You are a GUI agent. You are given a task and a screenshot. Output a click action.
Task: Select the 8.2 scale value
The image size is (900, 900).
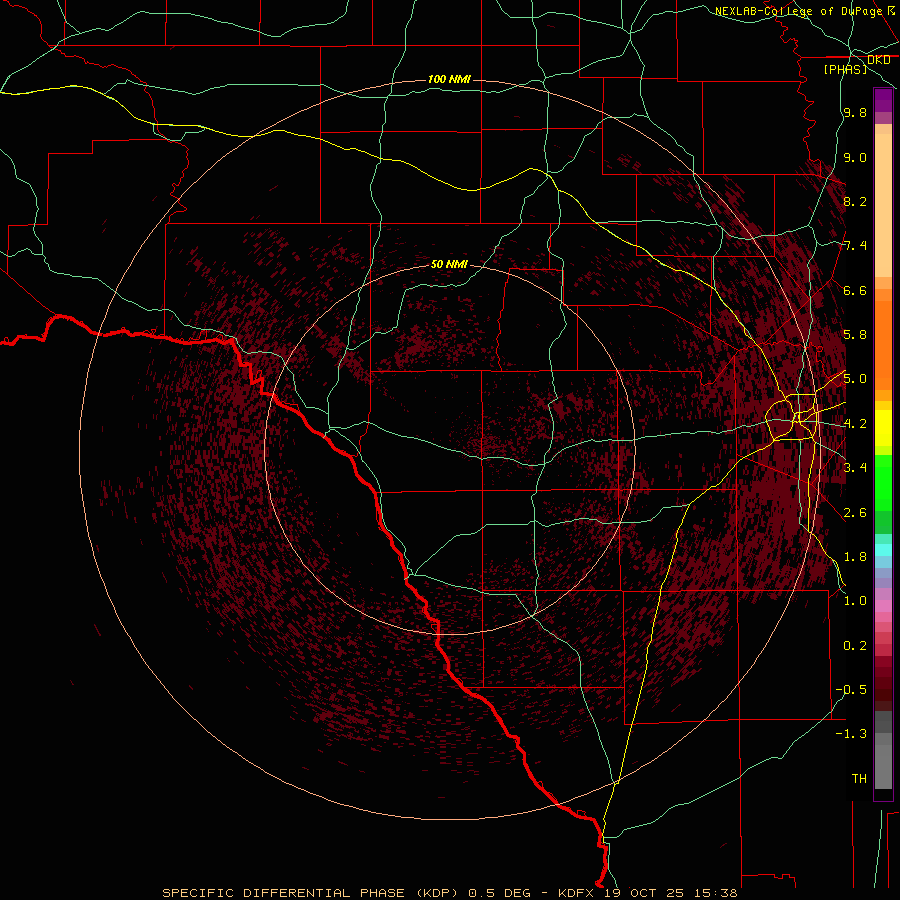click(x=855, y=201)
